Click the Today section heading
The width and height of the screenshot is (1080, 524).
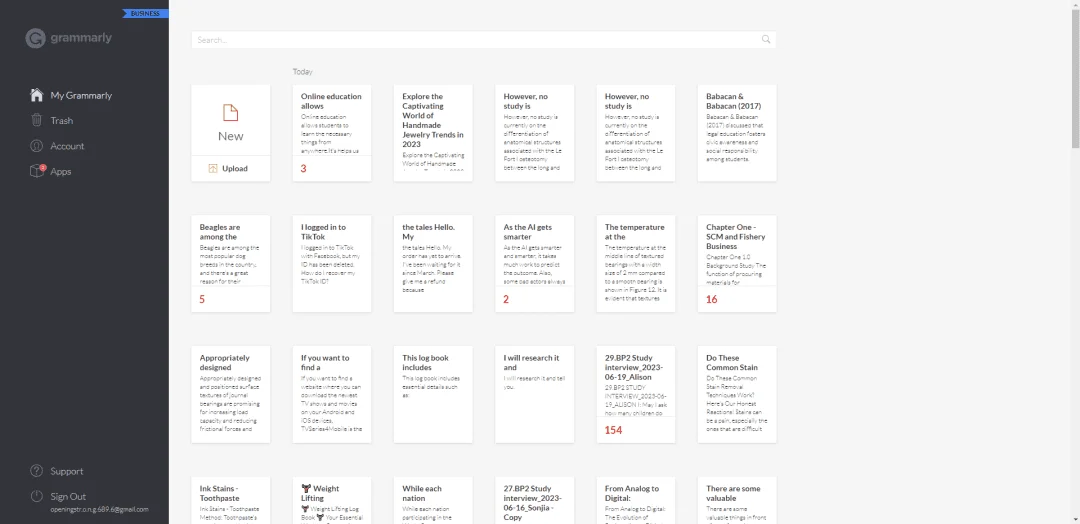tap(302, 72)
